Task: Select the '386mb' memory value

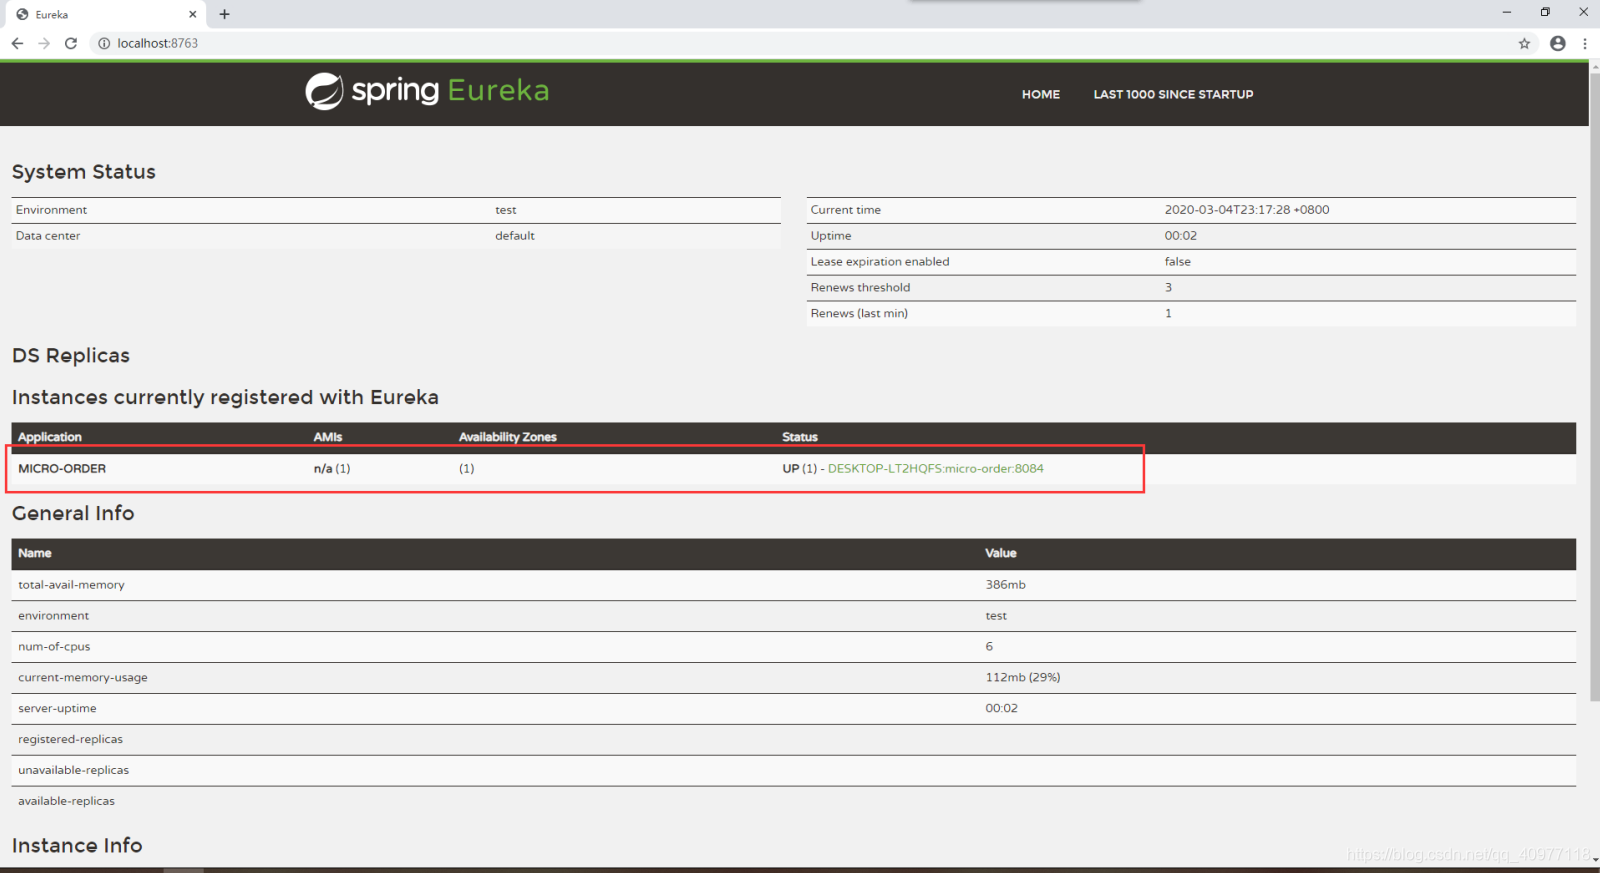Action: click(x=1005, y=585)
